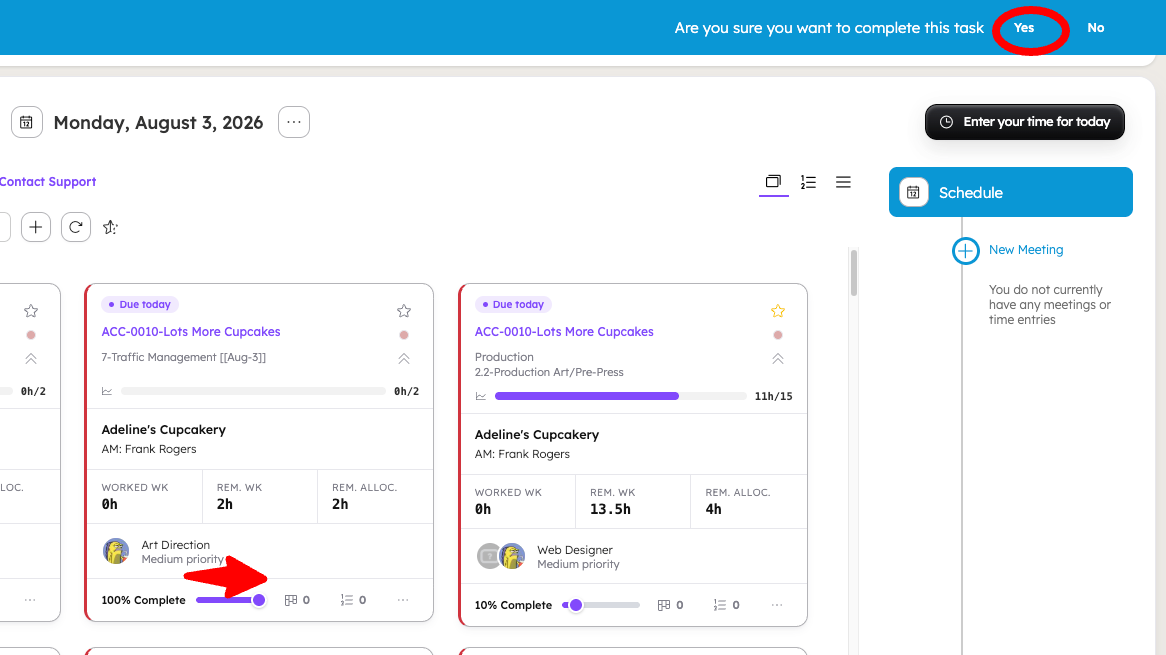Click the status dot on Production card
Image resolution: width=1166 pixels, height=655 pixels.
tap(778, 335)
